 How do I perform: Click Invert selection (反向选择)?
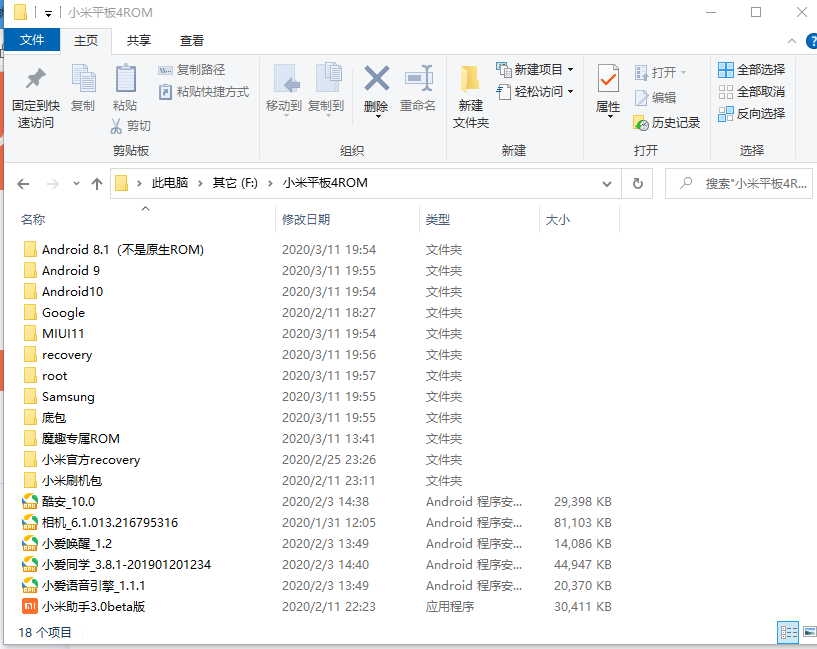pyautogui.click(x=751, y=114)
